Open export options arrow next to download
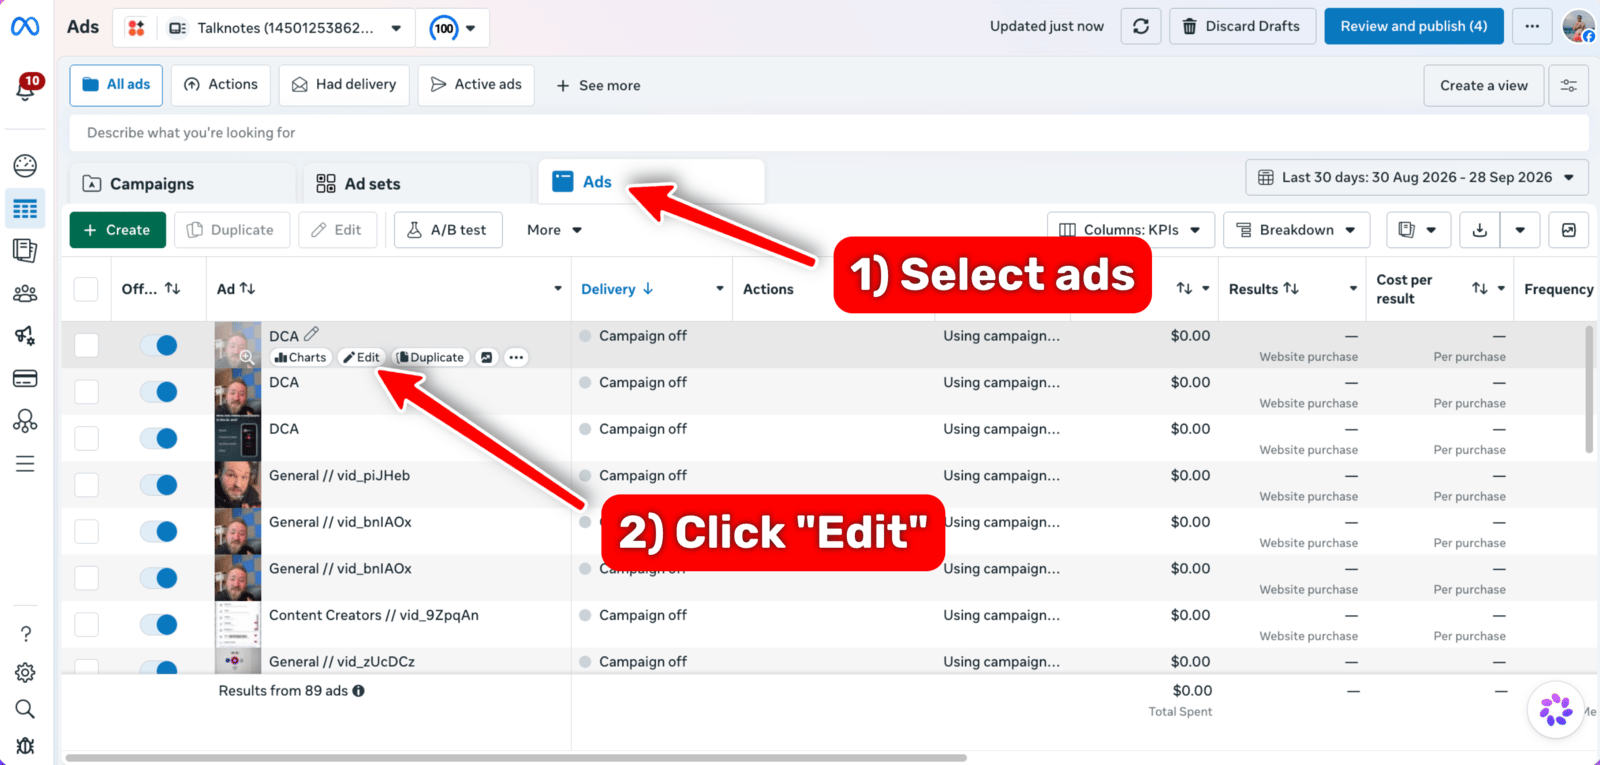The height and width of the screenshot is (765, 1600). click(x=1520, y=230)
